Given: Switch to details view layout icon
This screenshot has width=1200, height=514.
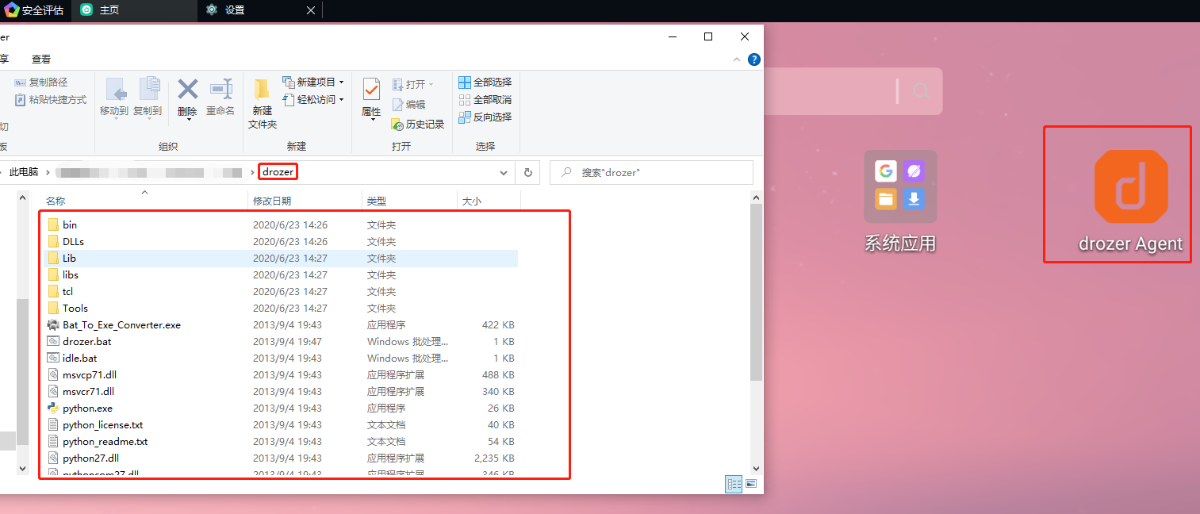Looking at the screenshot, I should (734, 484).
